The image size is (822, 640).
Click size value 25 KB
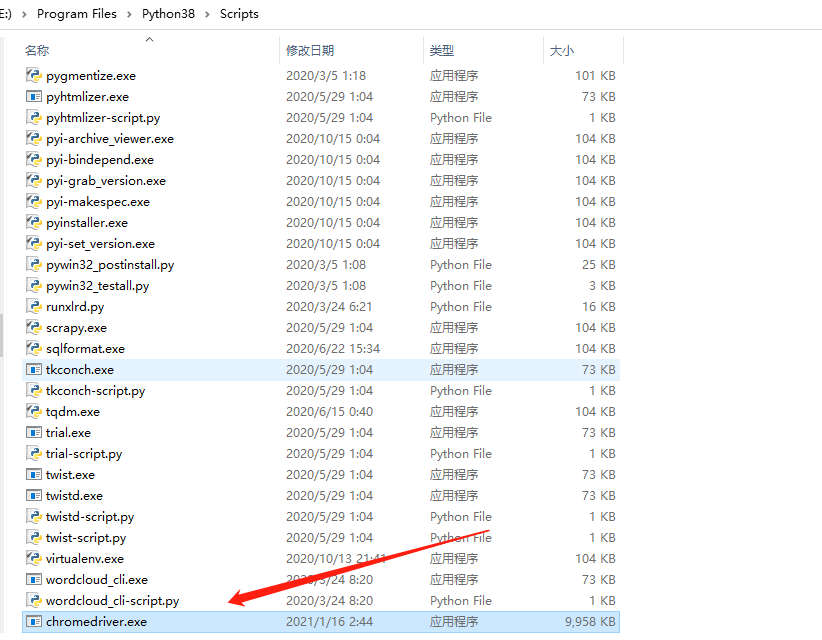599,264
